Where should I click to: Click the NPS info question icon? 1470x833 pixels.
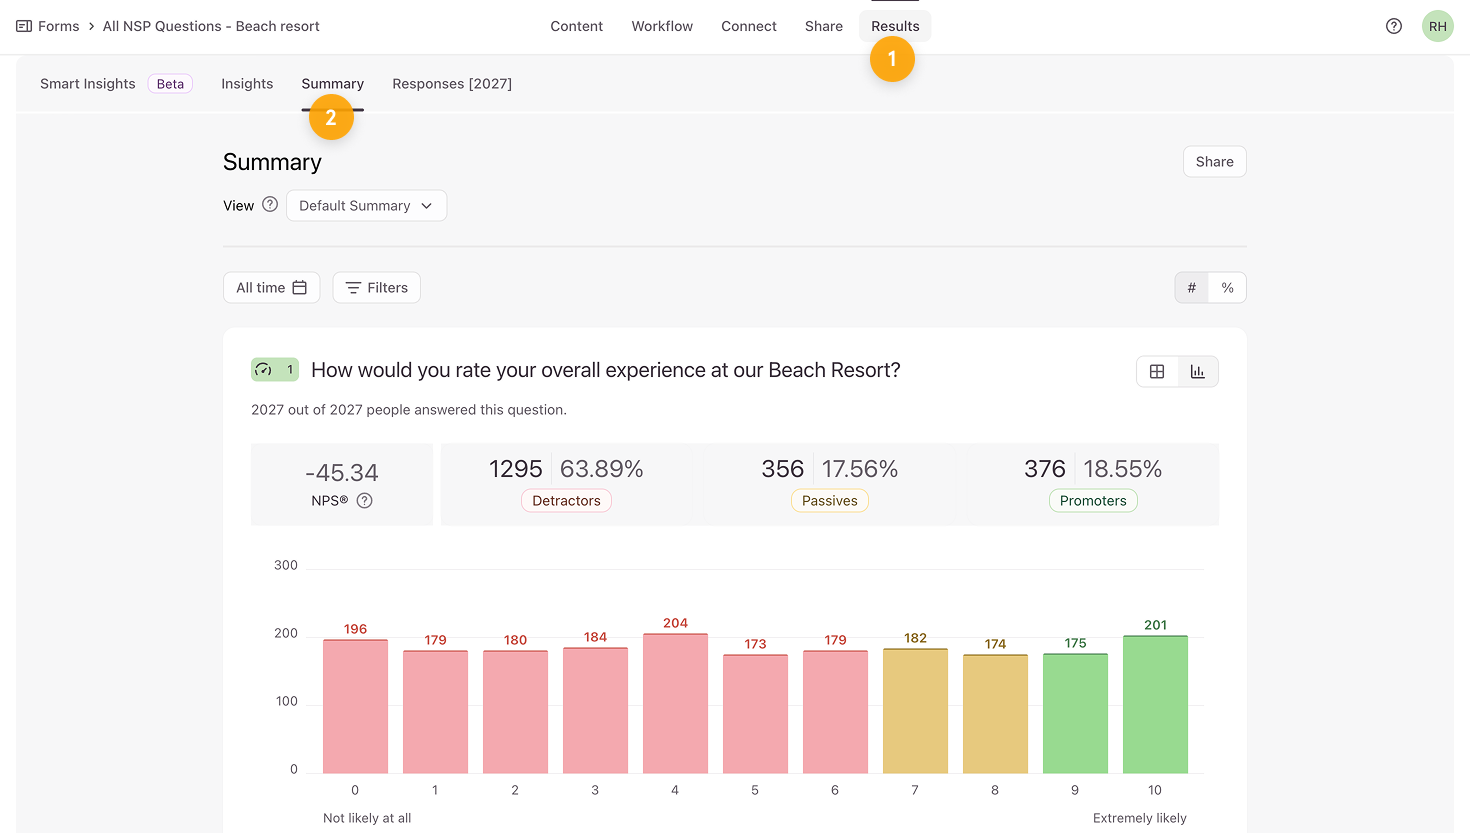[365, 501]
